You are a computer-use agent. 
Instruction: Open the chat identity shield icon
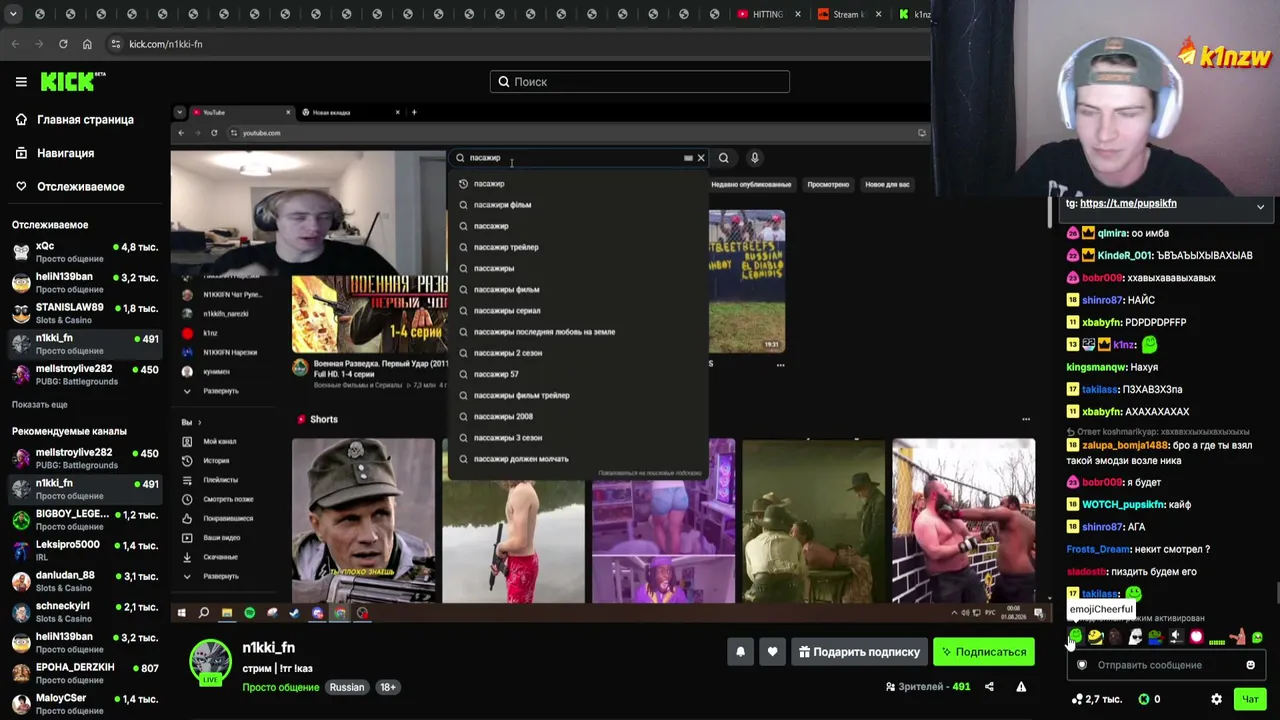tap(1081, 665)
